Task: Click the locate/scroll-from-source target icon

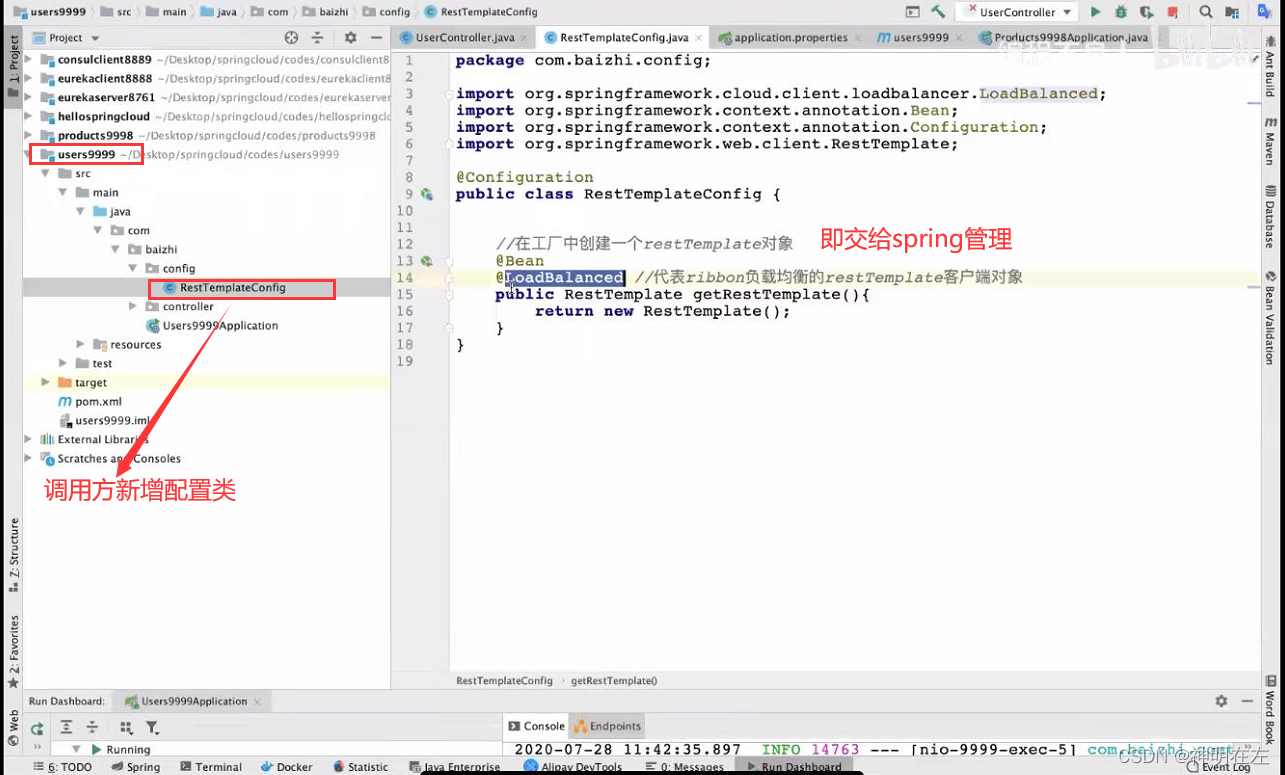Action: pyautogui.click(x=291, y=37)
